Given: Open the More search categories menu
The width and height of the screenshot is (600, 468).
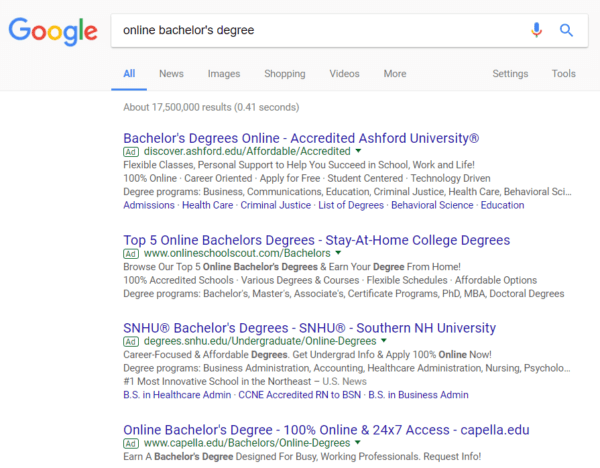Looking at the screenshot, I should pos(395,73).
